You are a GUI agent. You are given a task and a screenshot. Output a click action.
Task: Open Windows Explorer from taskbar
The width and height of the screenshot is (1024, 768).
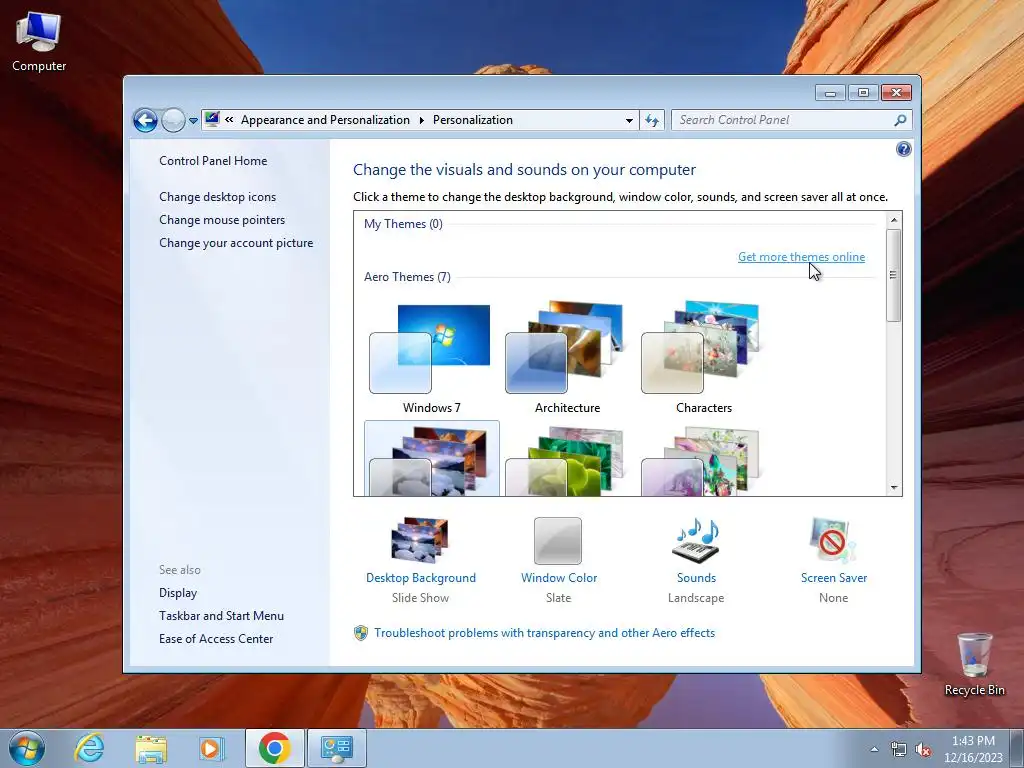point(151,749)
